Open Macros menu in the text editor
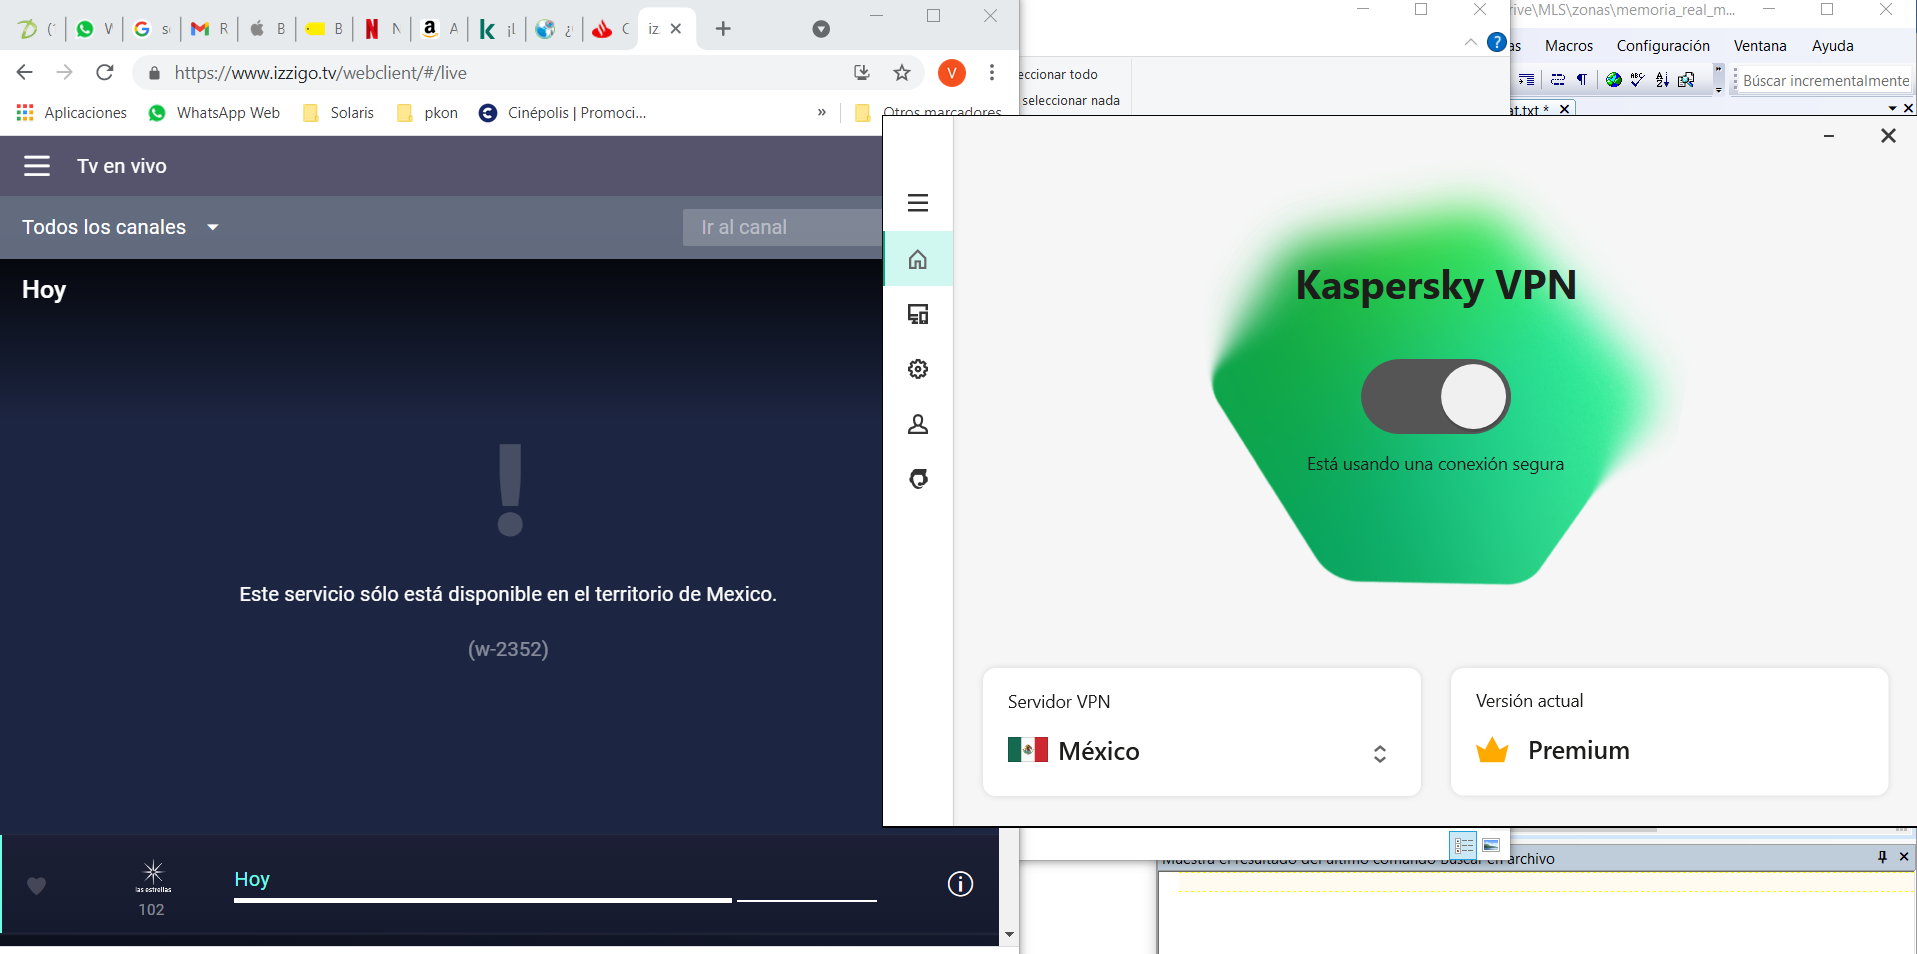This screenshot has height=954, width=1917. 1568,46
